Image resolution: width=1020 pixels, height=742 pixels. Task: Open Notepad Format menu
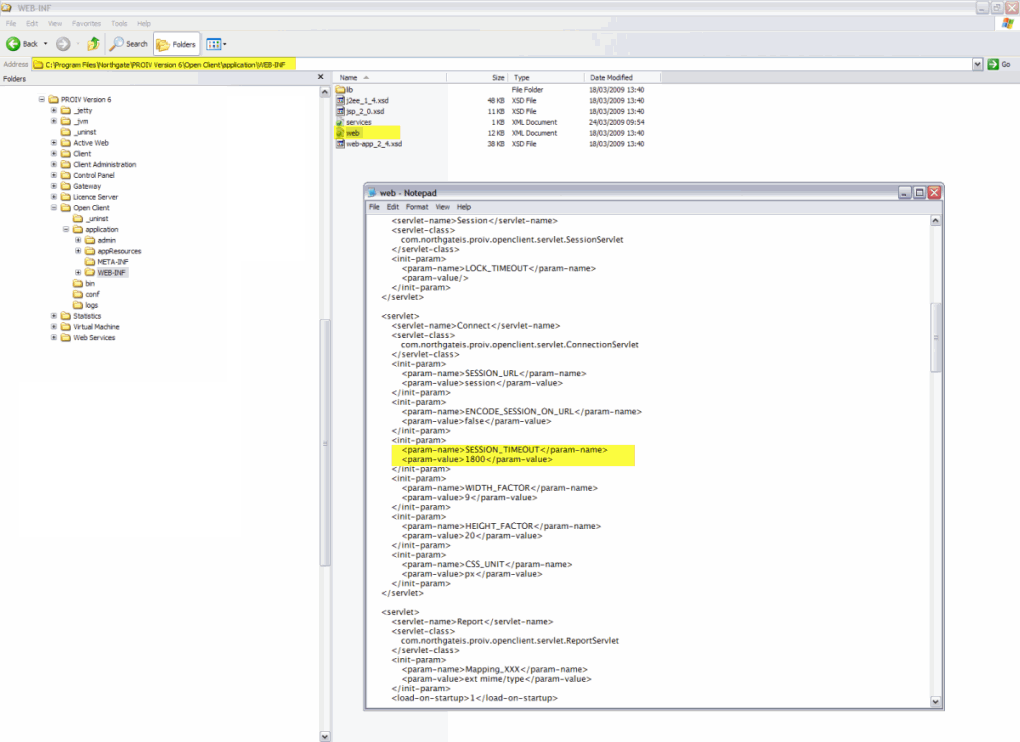tap(417, 207)
